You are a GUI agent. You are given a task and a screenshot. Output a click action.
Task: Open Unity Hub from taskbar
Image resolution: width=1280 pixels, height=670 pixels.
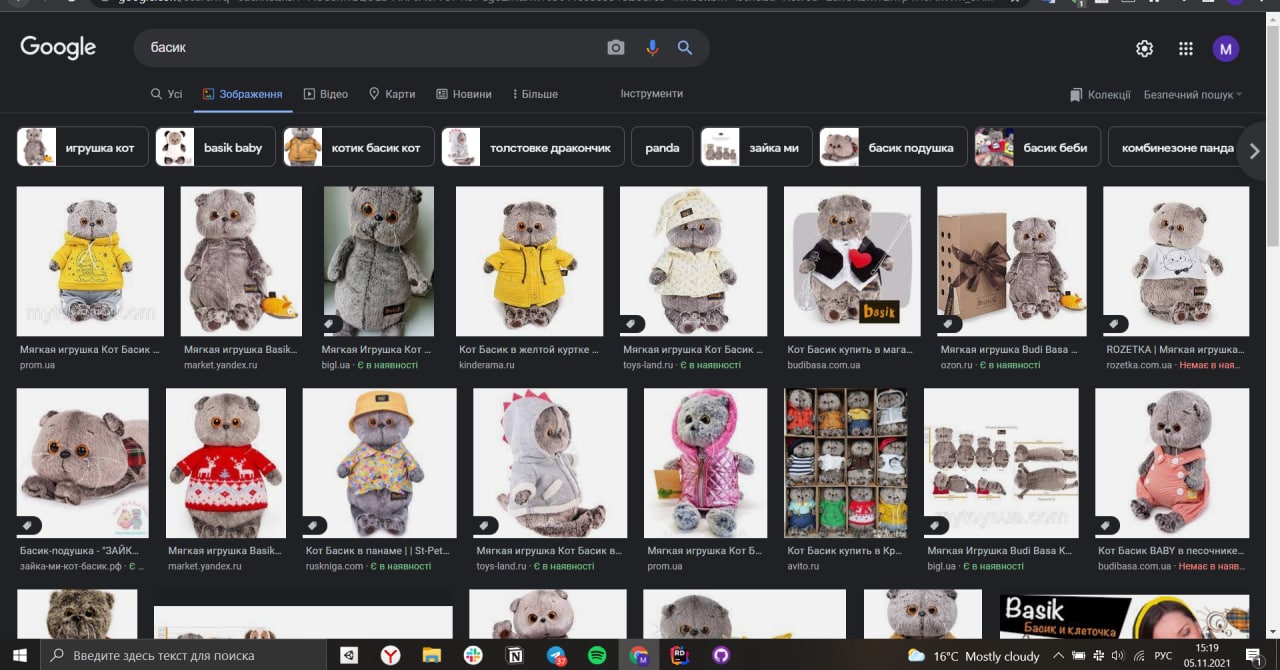click(349, 656)
